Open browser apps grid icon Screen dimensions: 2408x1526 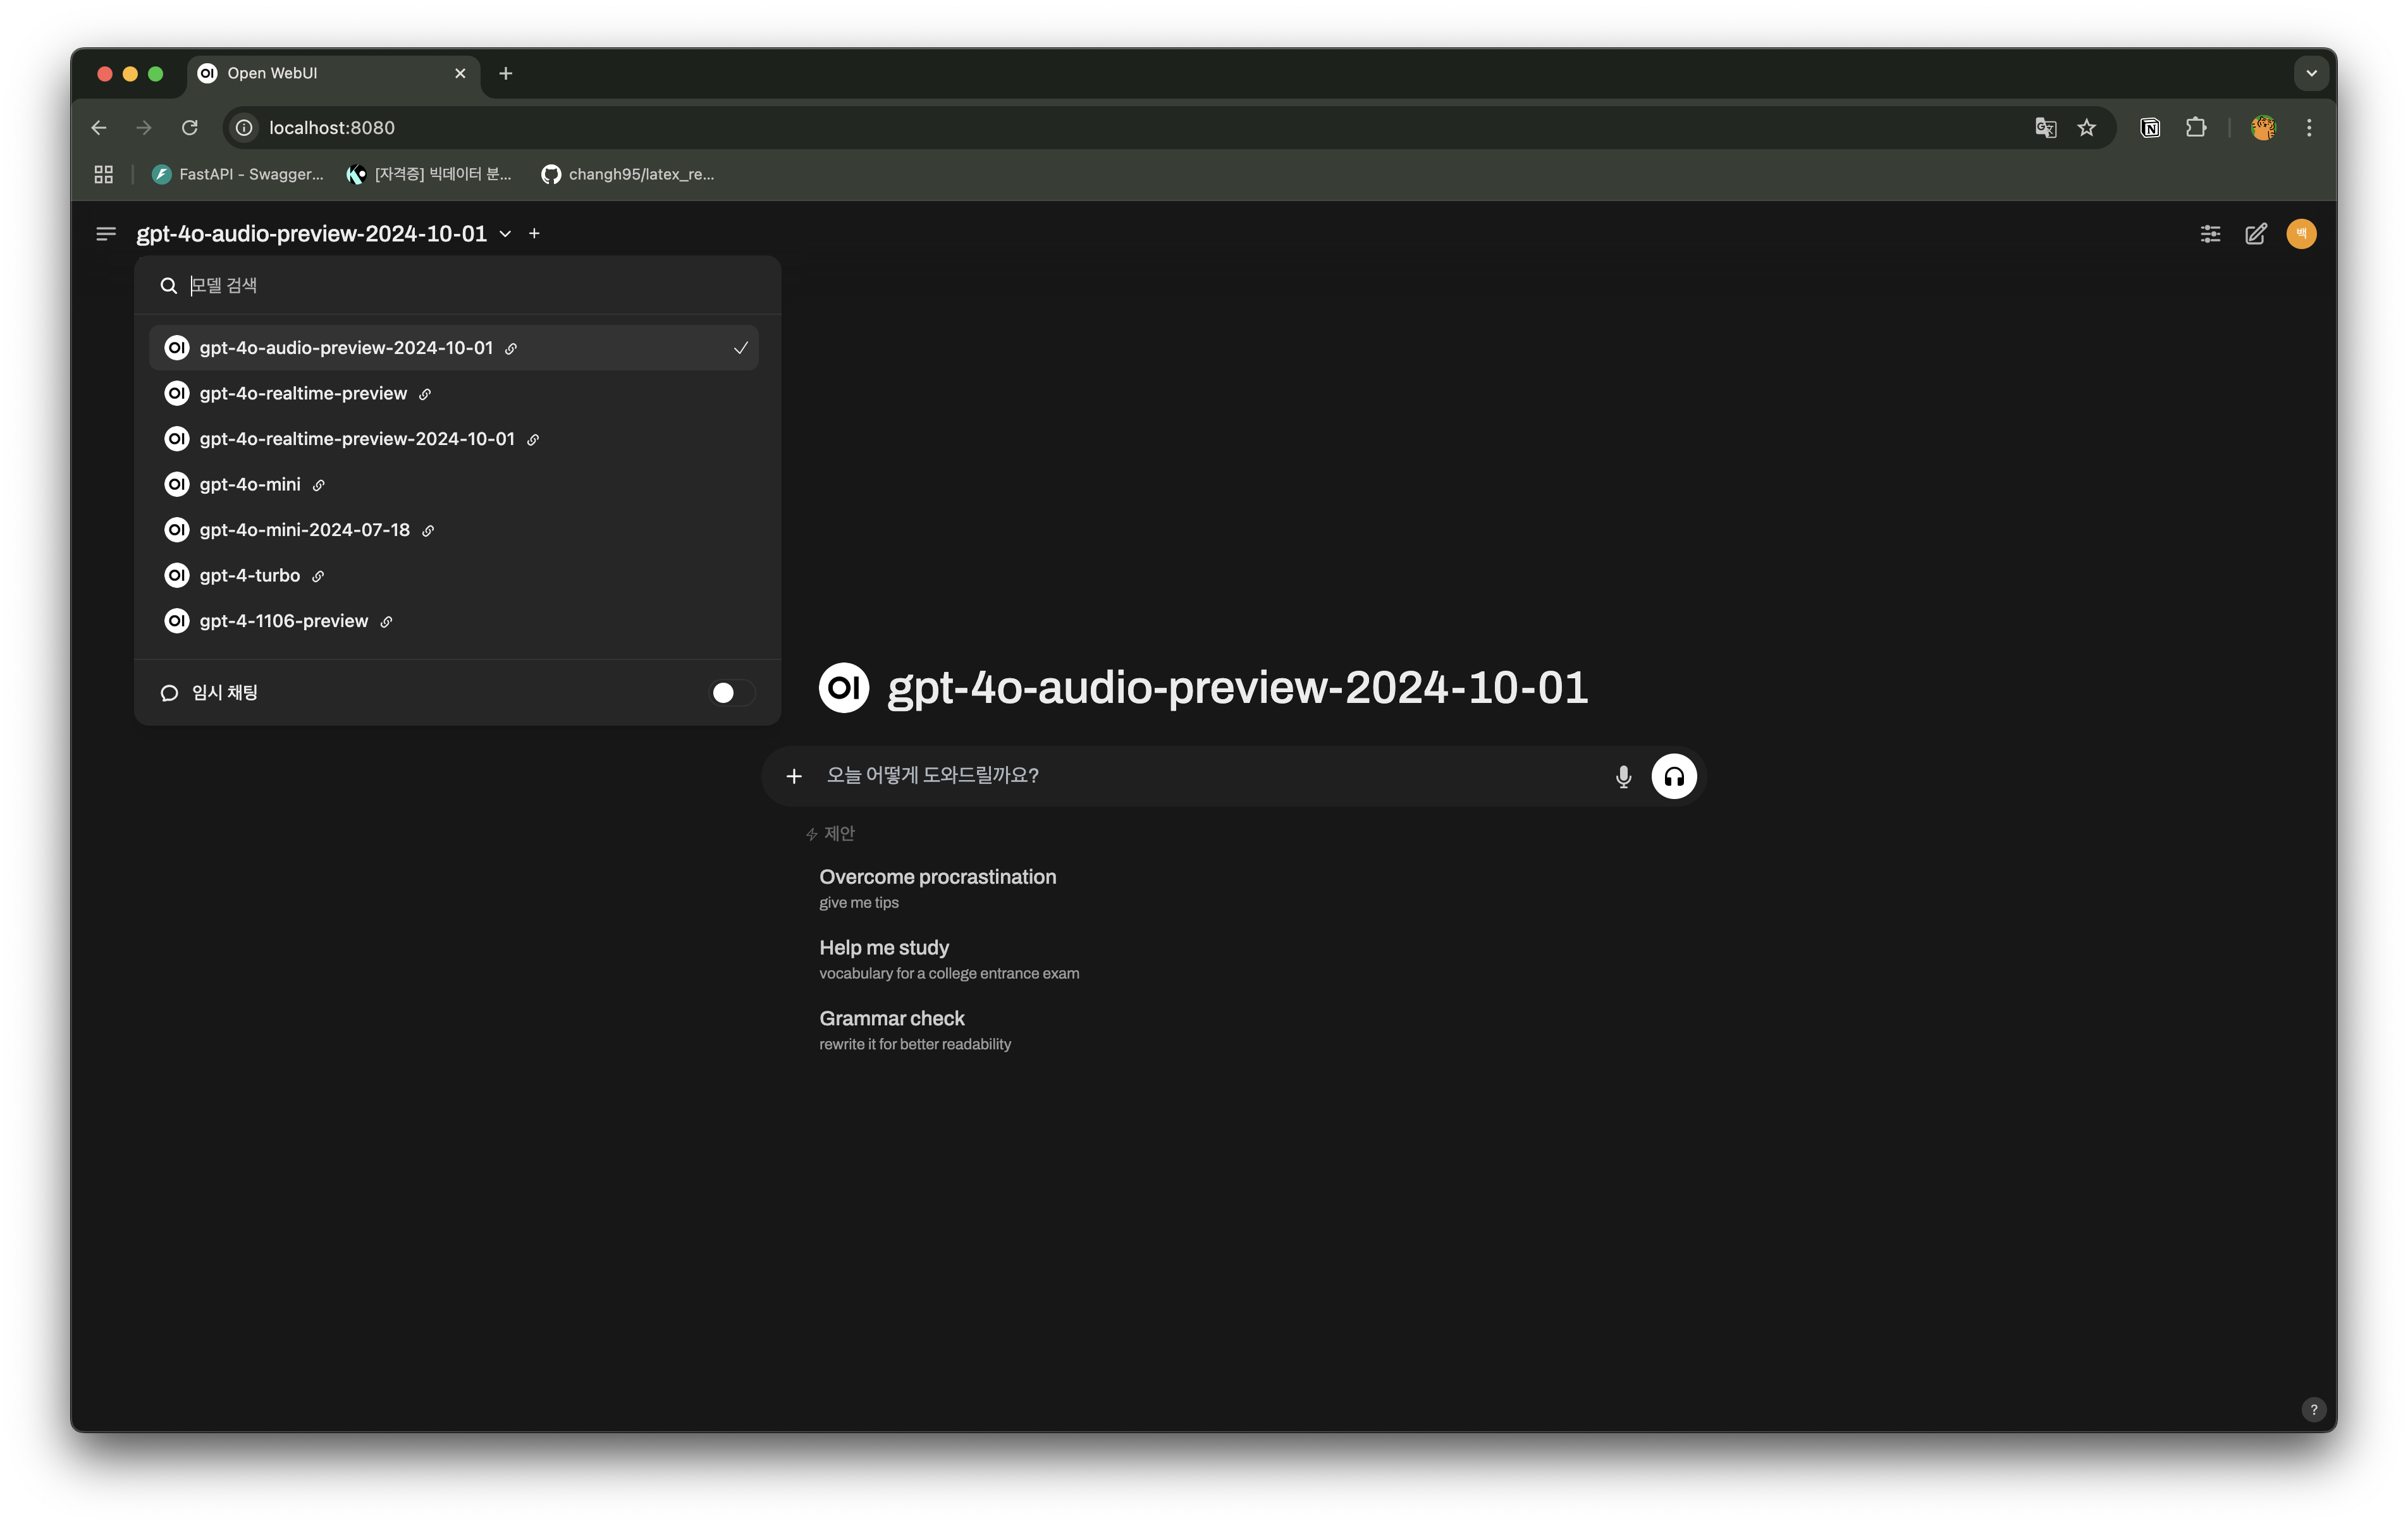click(104, 175)
